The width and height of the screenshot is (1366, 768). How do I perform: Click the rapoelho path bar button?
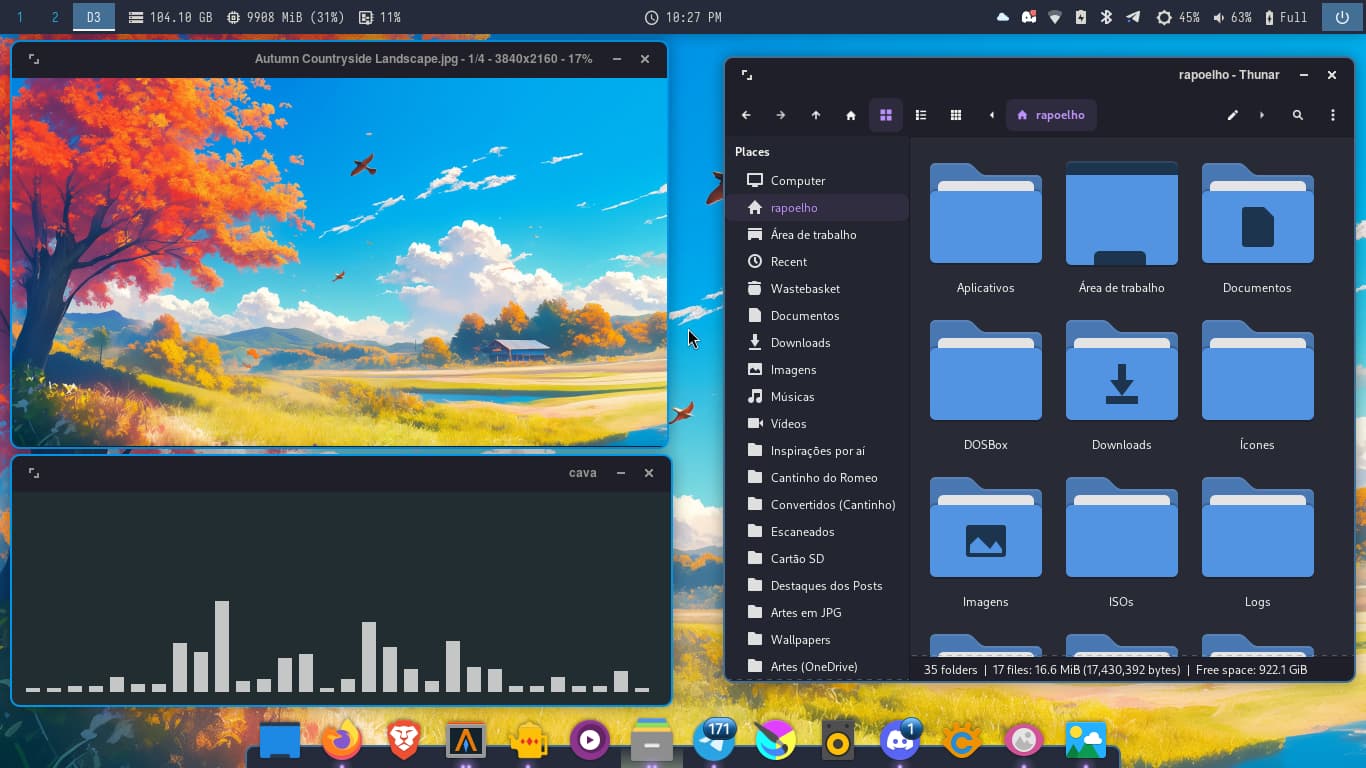1051,115
